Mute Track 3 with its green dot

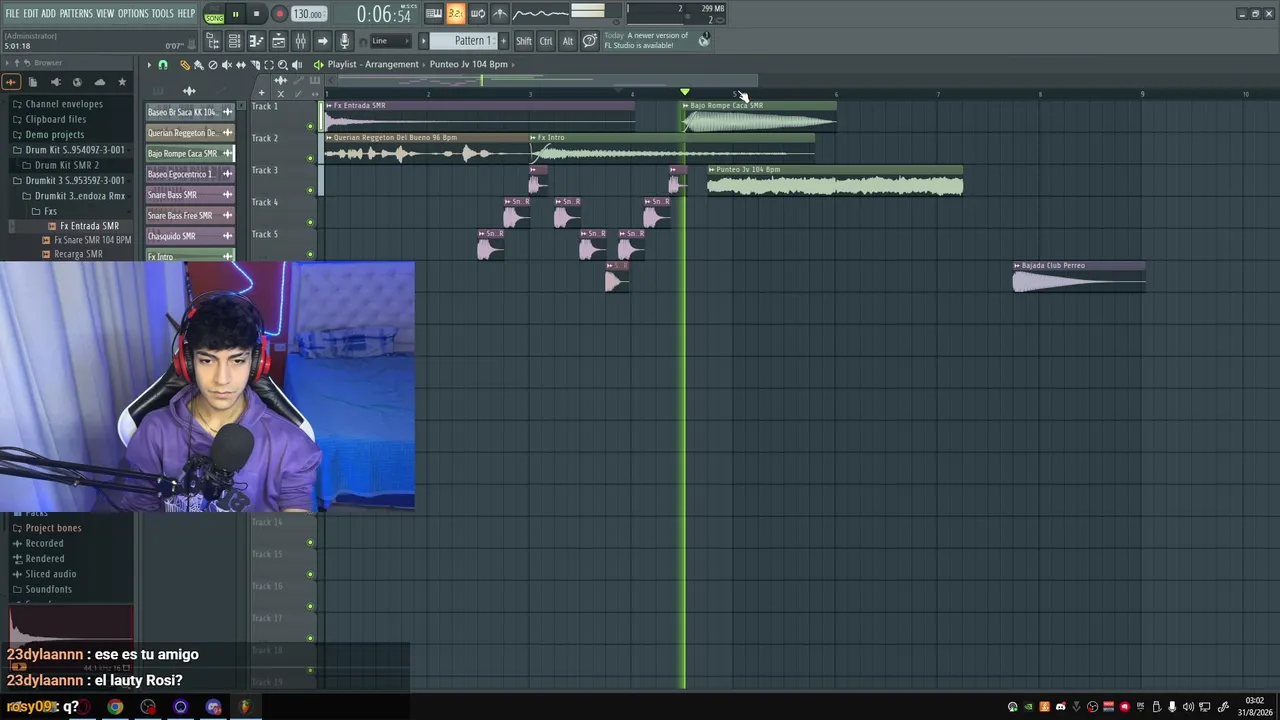click(x=310, y=190)
